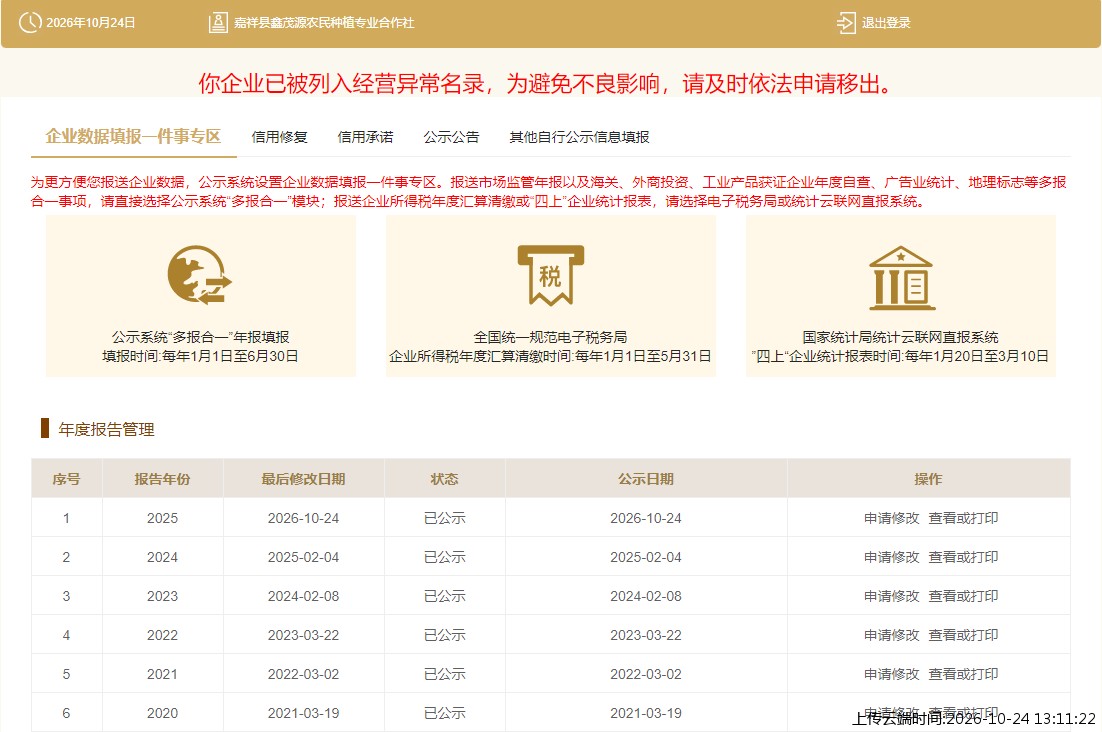The image size is (1102, 732).
Task: Switch to the 信用承诺 tab
Action: point(365,137)
